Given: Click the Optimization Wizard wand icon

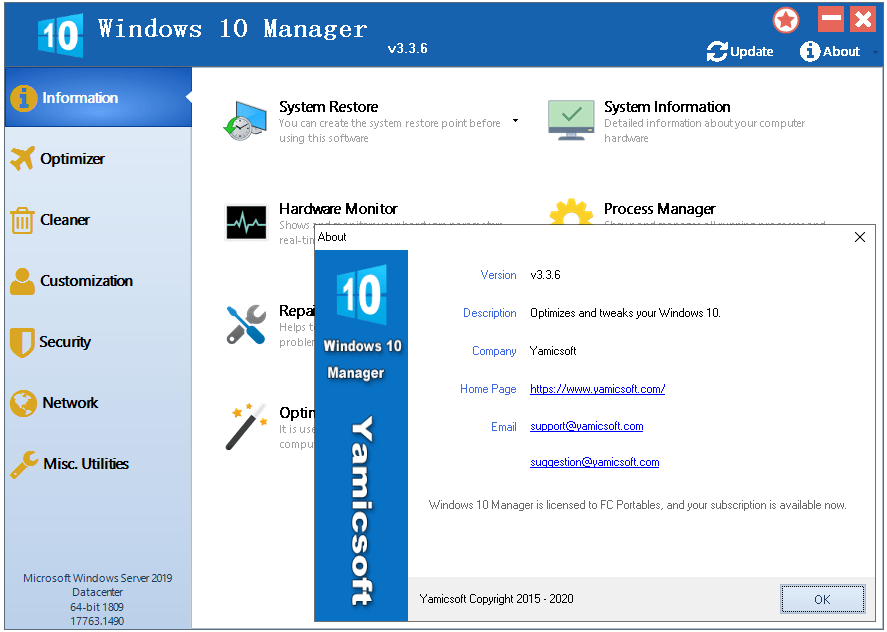Looking at the screenshot, I should pos(246,427).
